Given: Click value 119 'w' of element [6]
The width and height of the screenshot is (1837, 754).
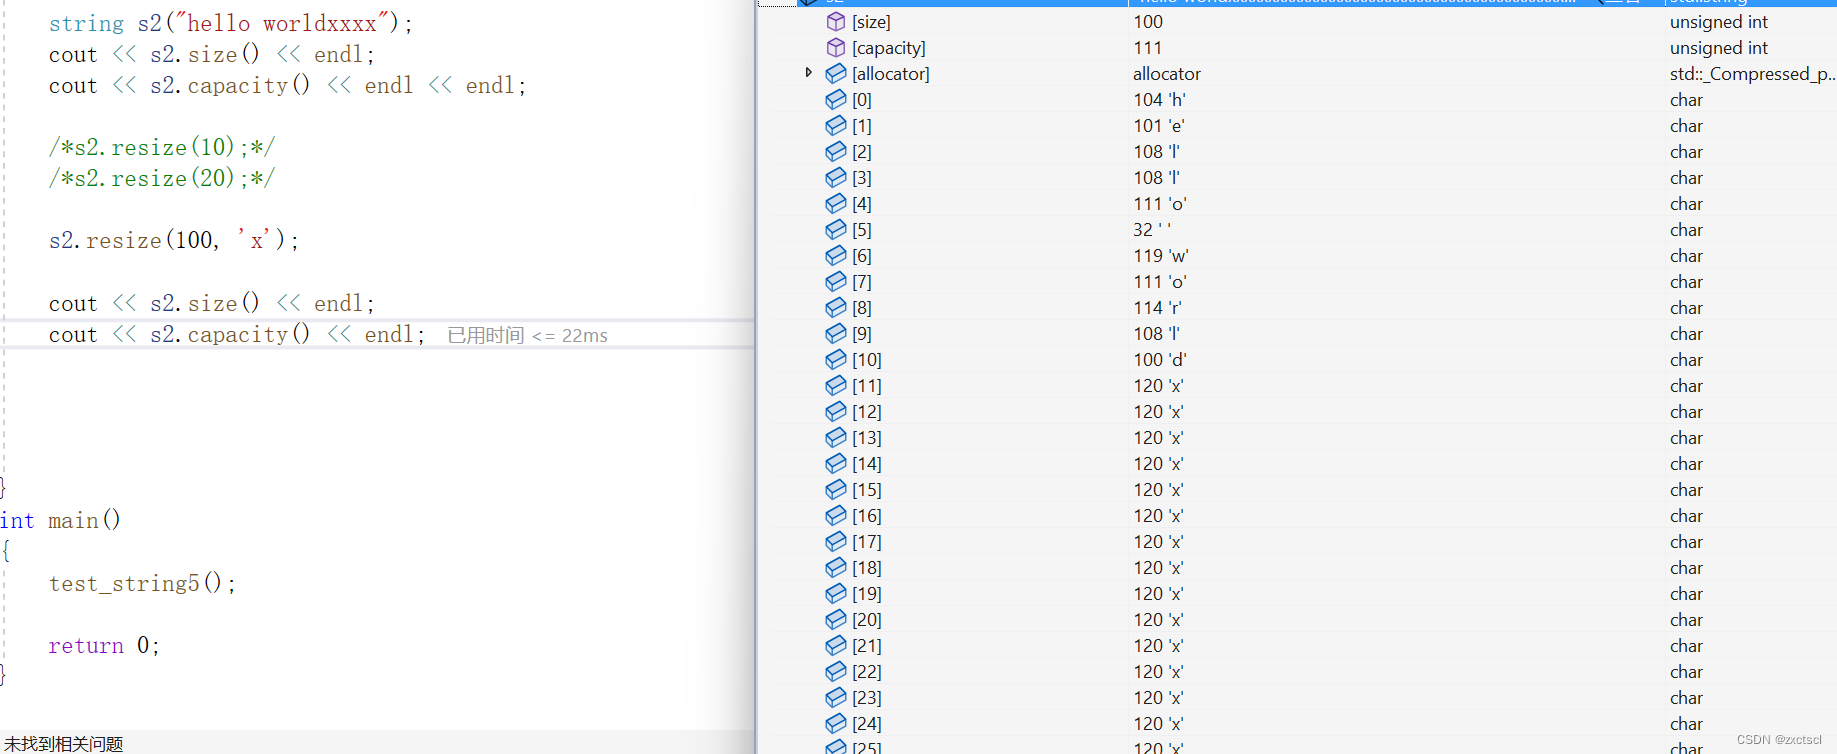Looking at the screenshot, I should [x=1161, y=256].
